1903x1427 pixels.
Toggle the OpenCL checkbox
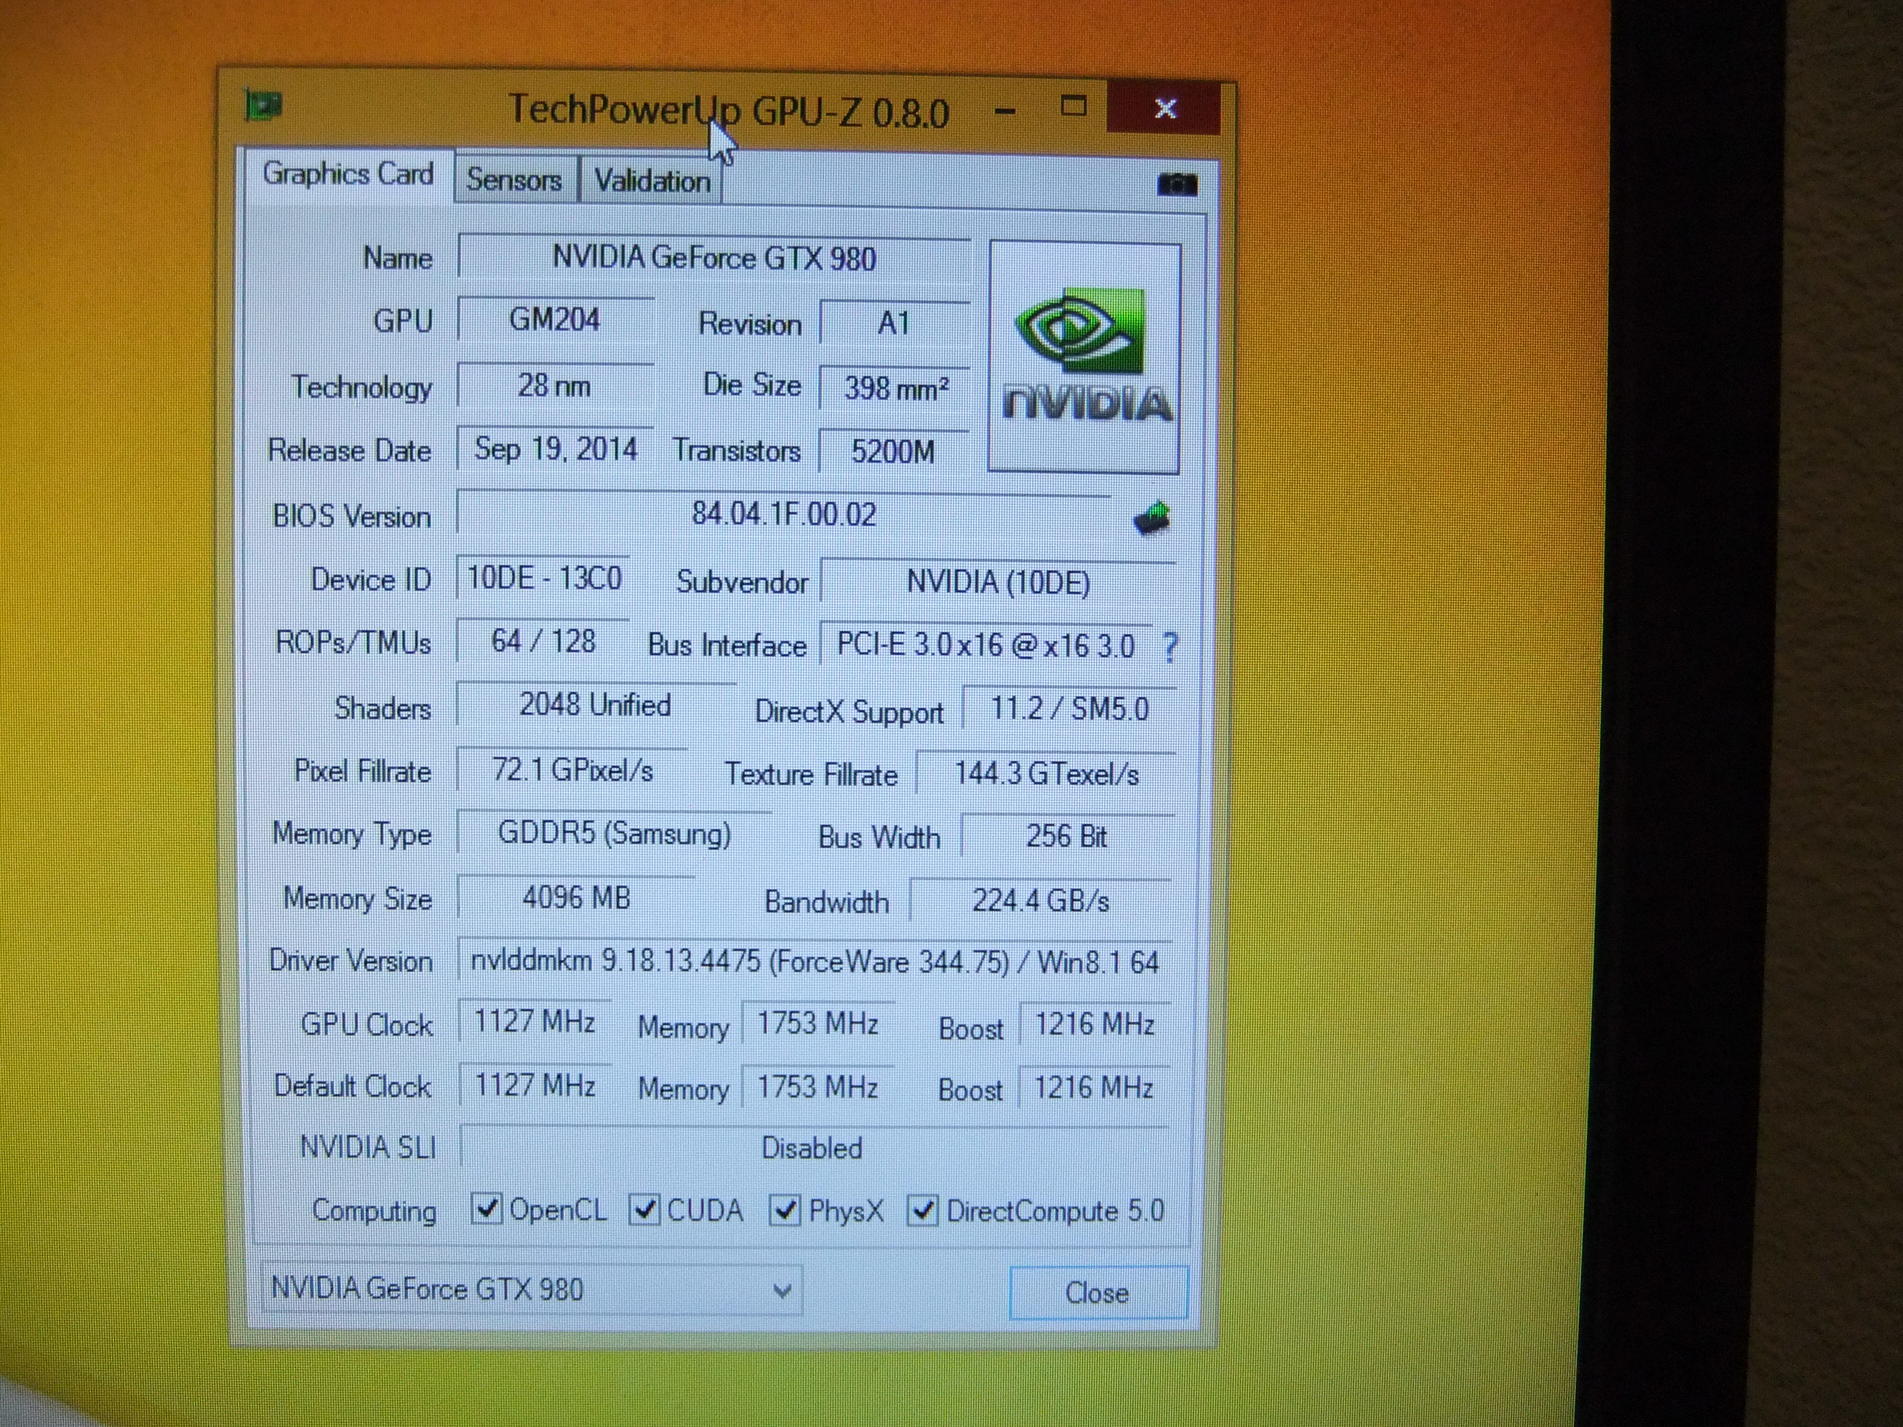[486, 1208]
